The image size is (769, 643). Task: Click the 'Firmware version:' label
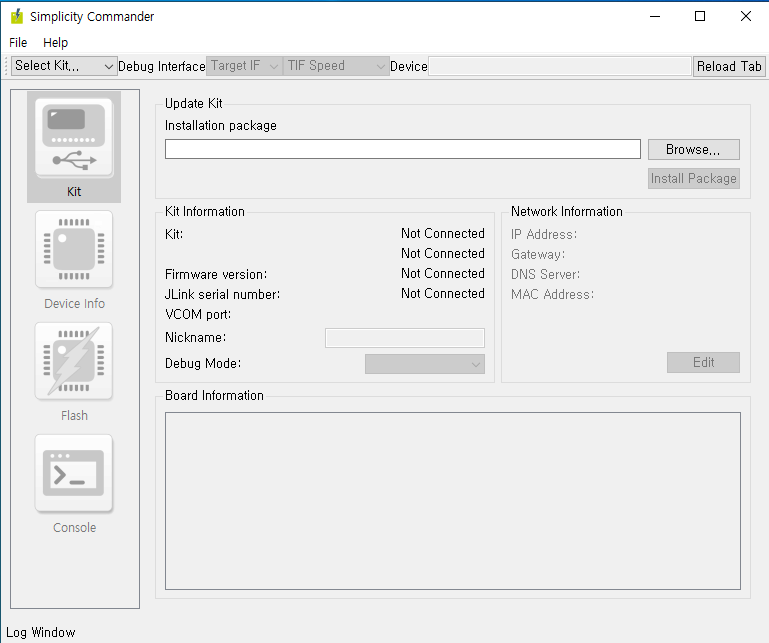[x=216, y=274]
